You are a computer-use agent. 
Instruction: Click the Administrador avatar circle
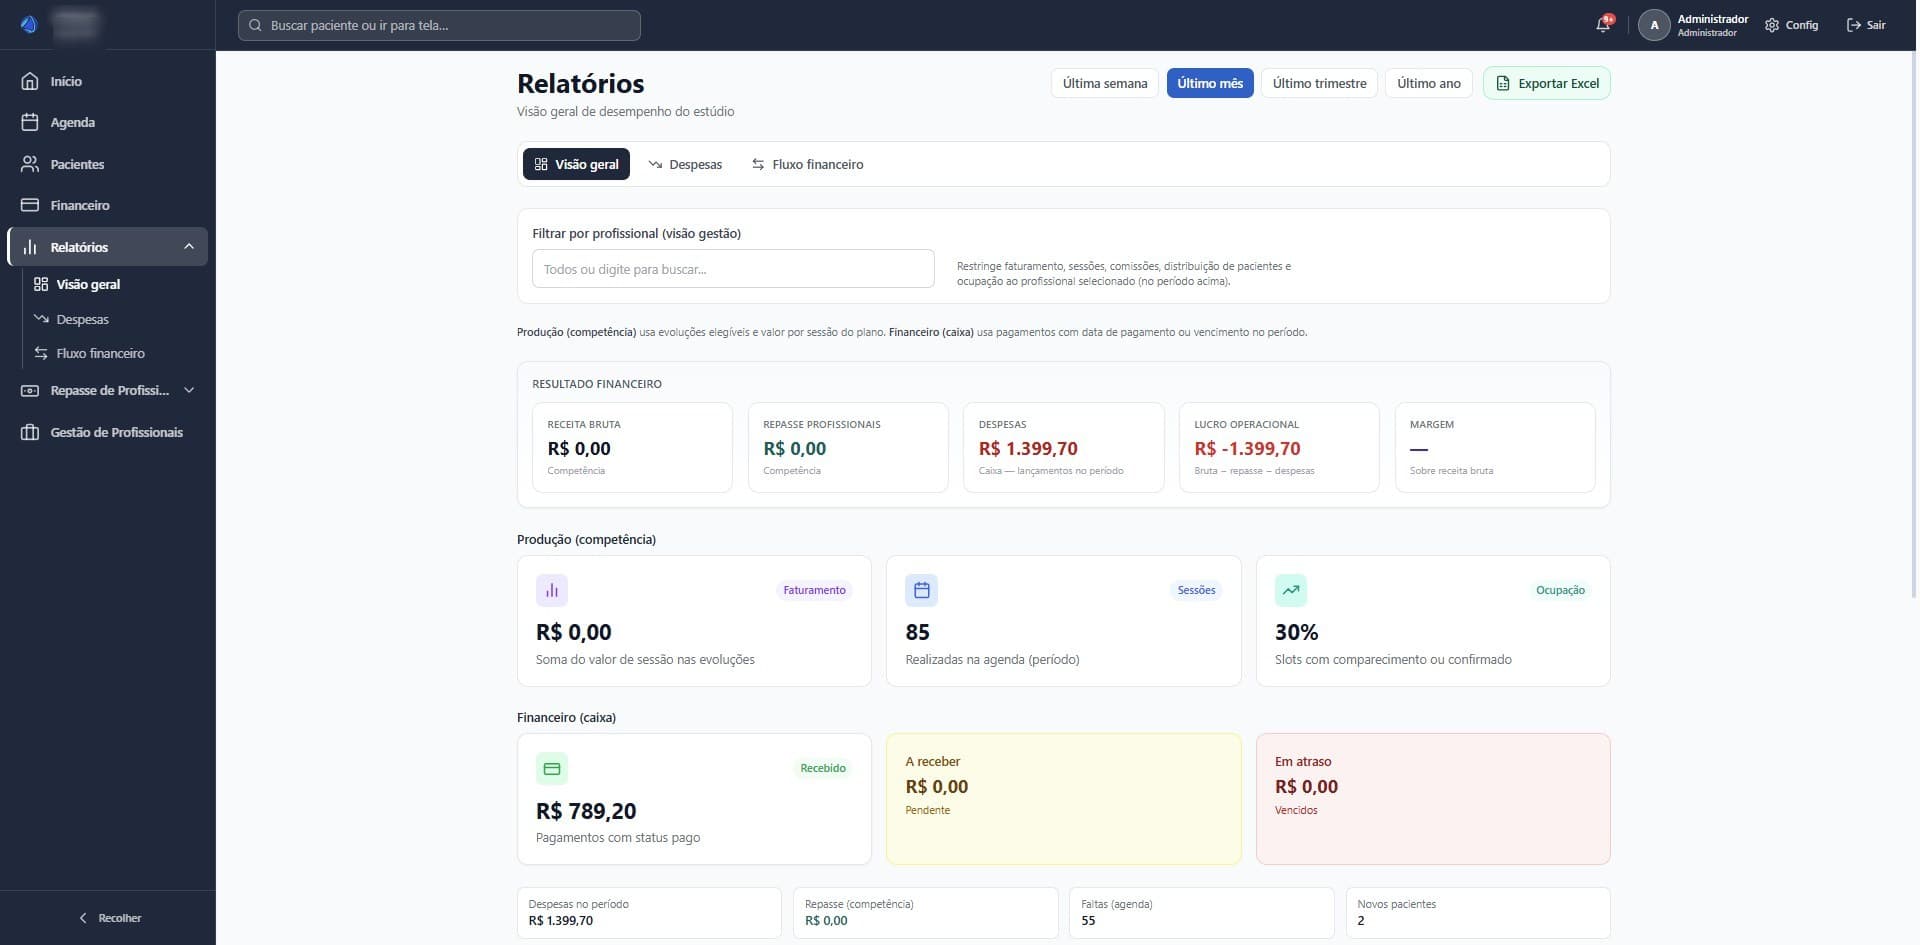tap(1654, 25)
